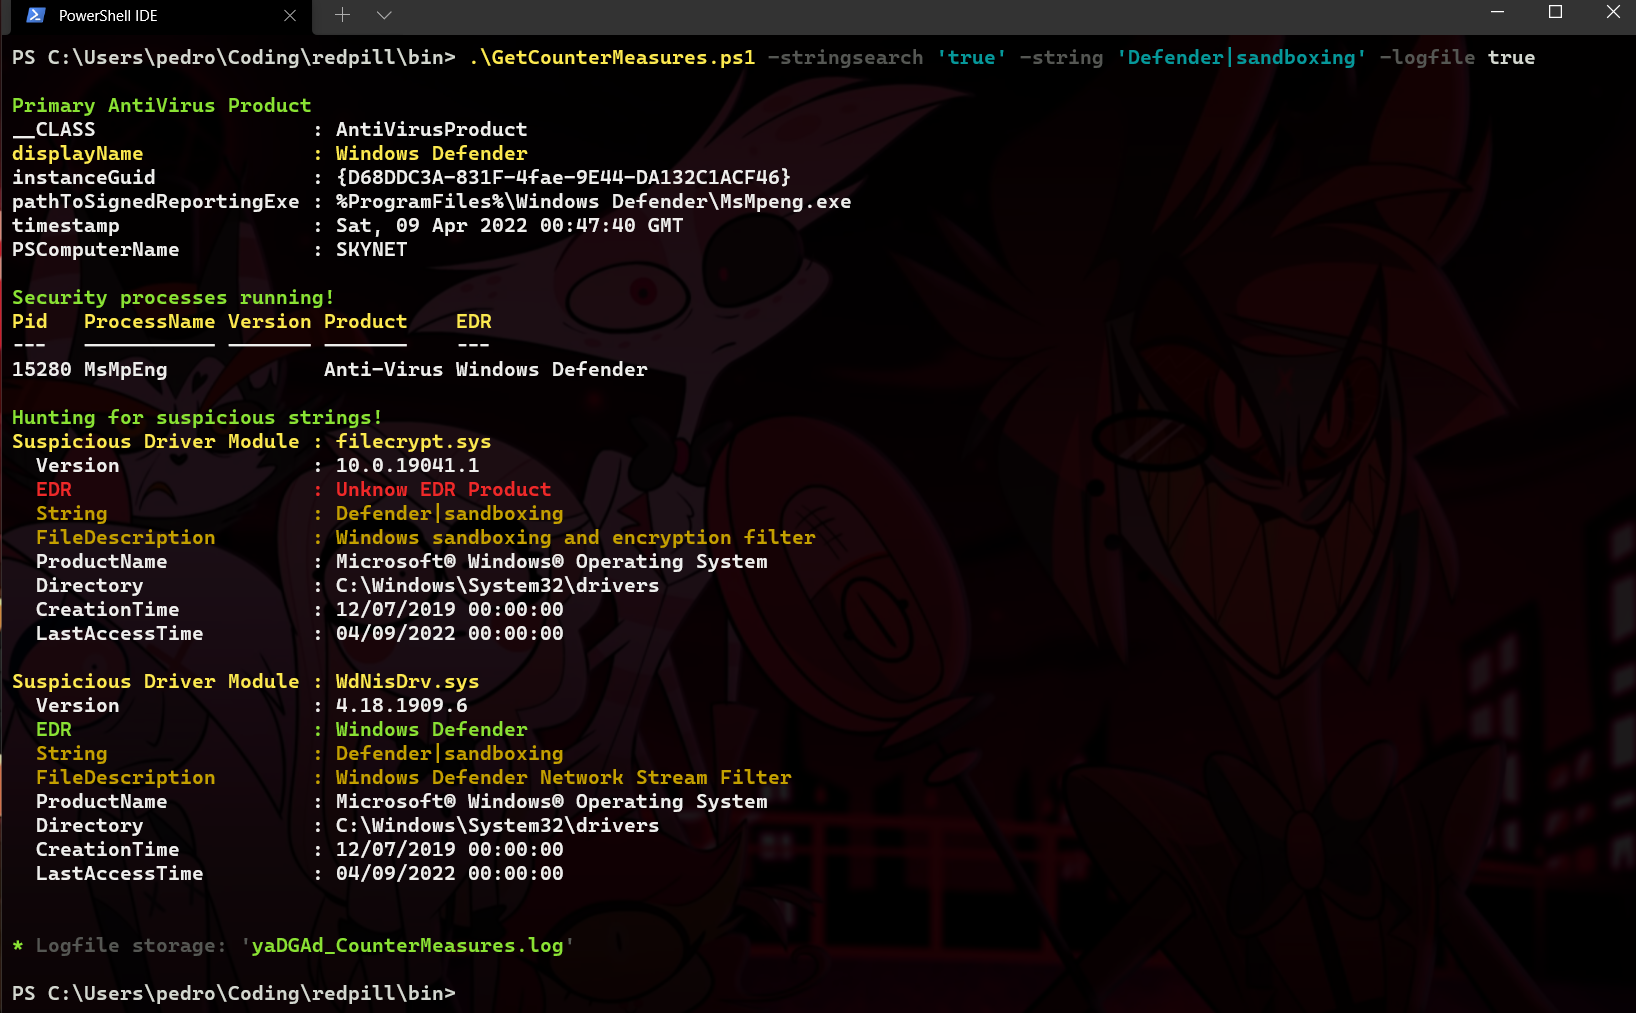The width and height of the screenshot is (1636, 1013).
Task: Click the version 4.18.1909.6
Action: [x=401, y=705]
